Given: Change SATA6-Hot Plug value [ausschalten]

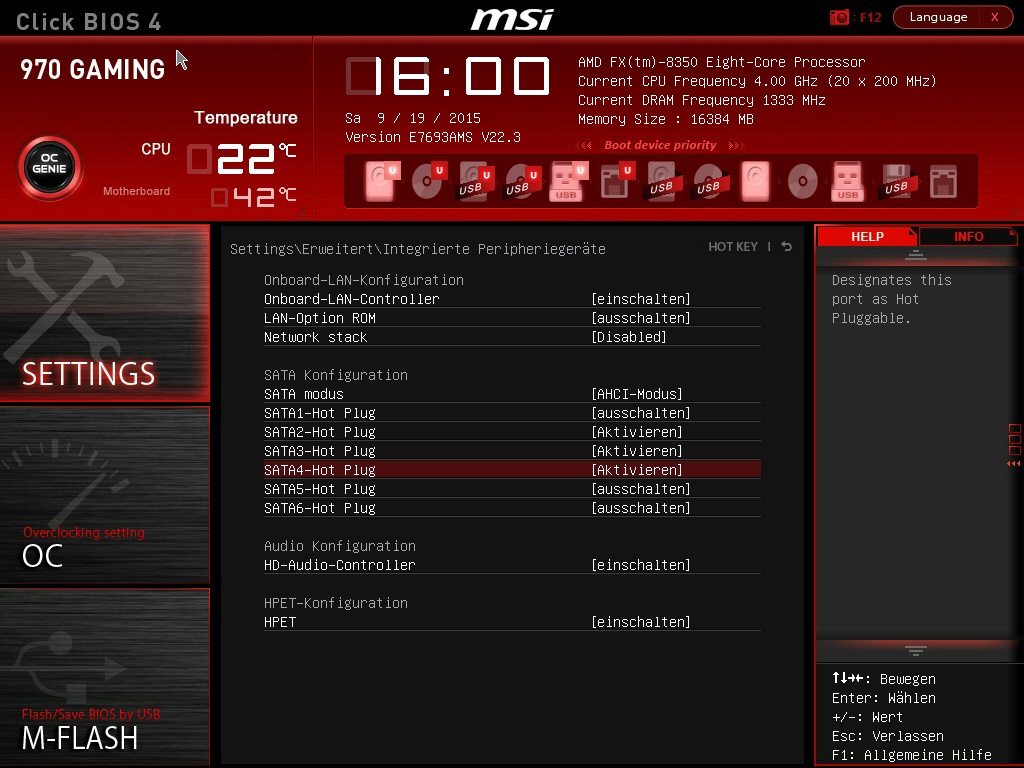Looking at the screenshot, I should pyautogui.click(x=641, y=507).
